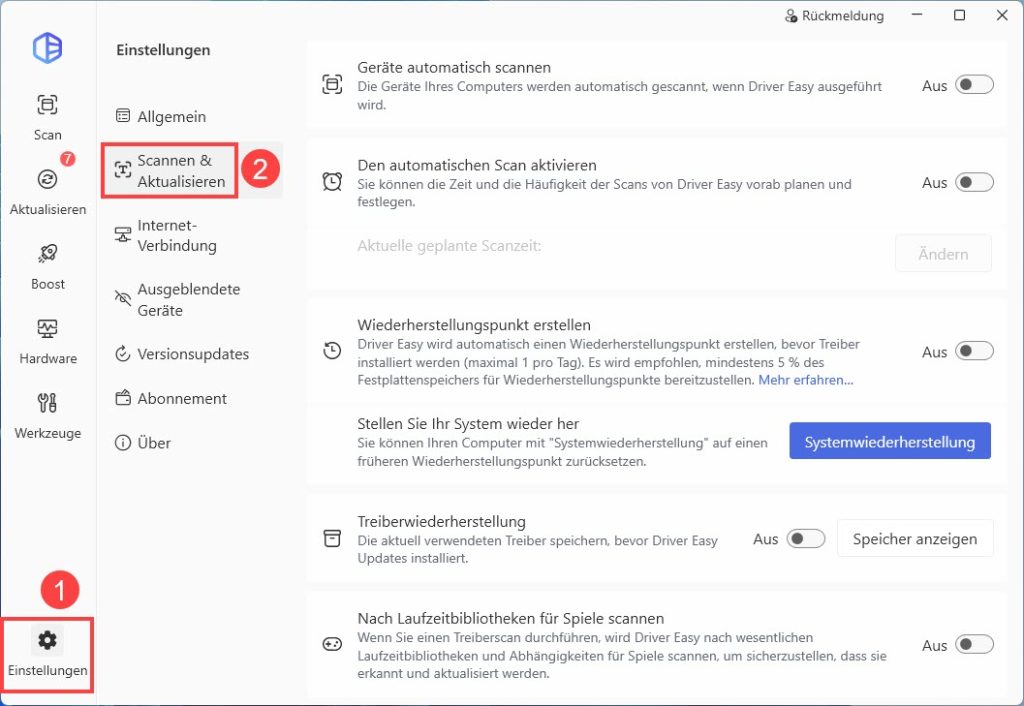Click the Scannen & Aktualisieren icon
This screenshot has width=1024, height=706.
[x=123, y=170]
